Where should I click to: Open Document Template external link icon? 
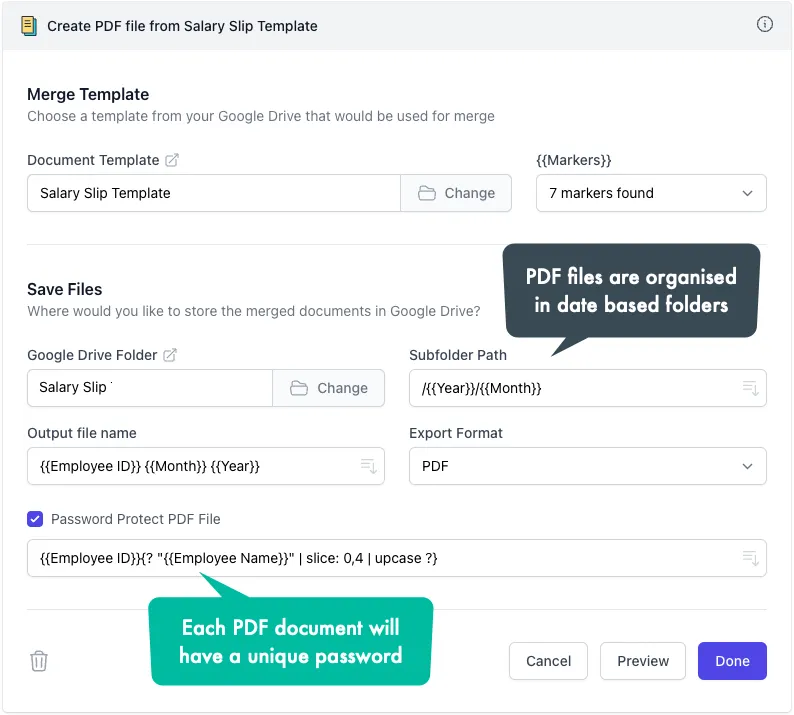[x=172, y=160]
